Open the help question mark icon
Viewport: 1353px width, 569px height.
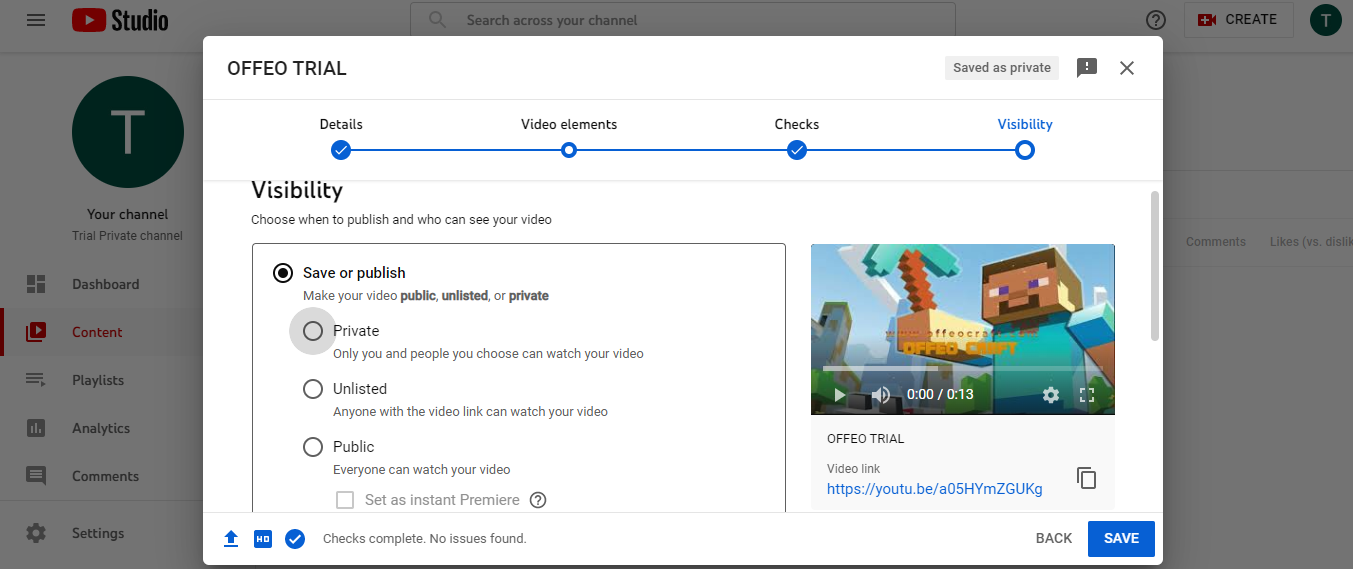pos(1156,20)
